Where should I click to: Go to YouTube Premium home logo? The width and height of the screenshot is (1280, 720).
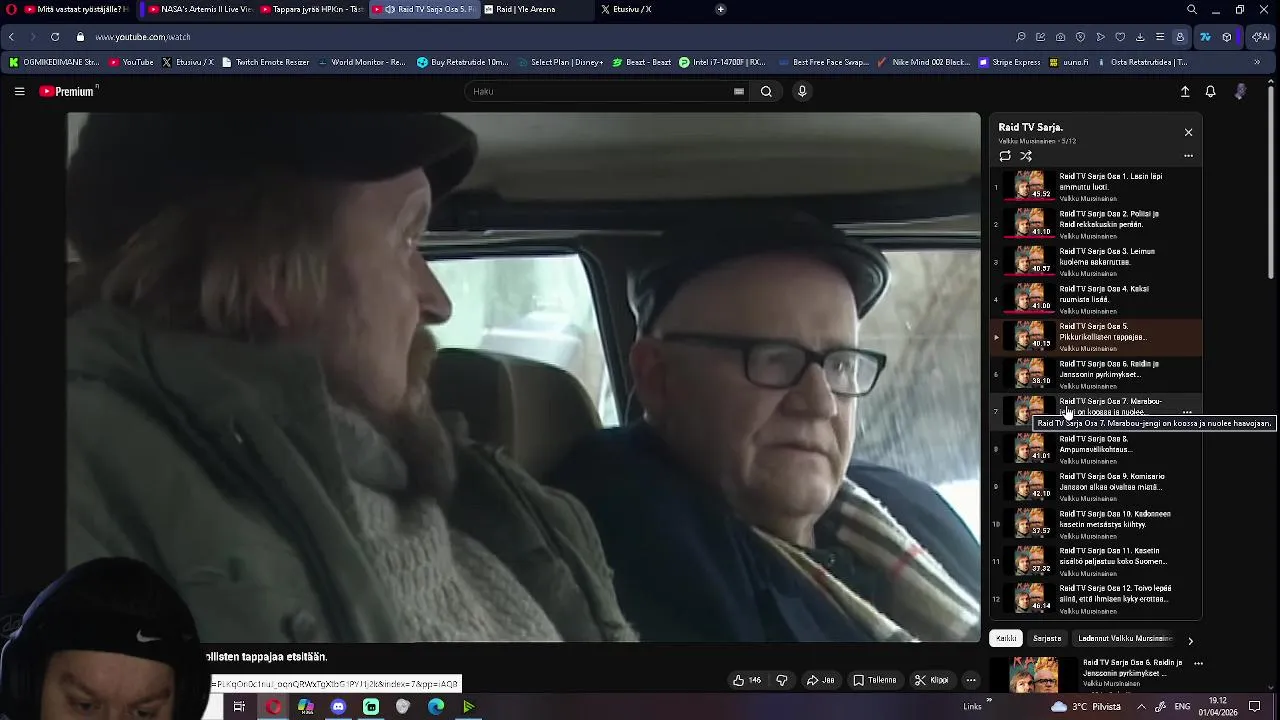click(x=68, y=91)
